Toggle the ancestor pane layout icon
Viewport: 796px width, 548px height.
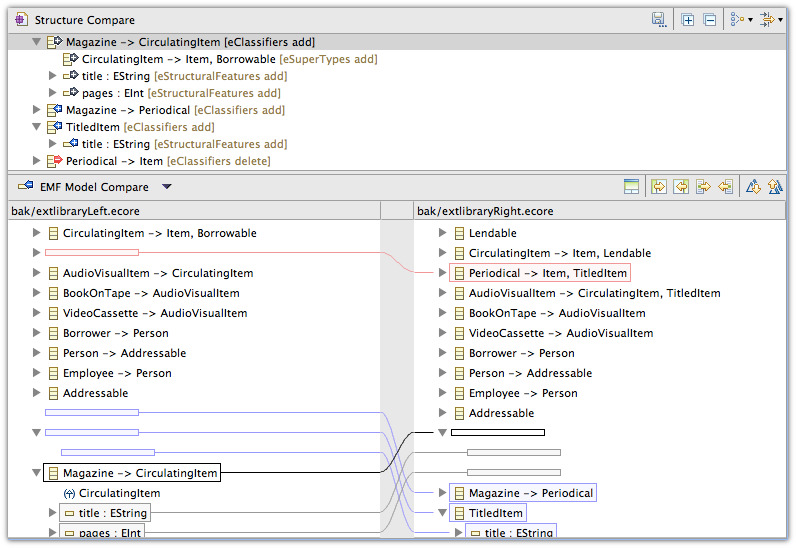(x=631, y=186)
